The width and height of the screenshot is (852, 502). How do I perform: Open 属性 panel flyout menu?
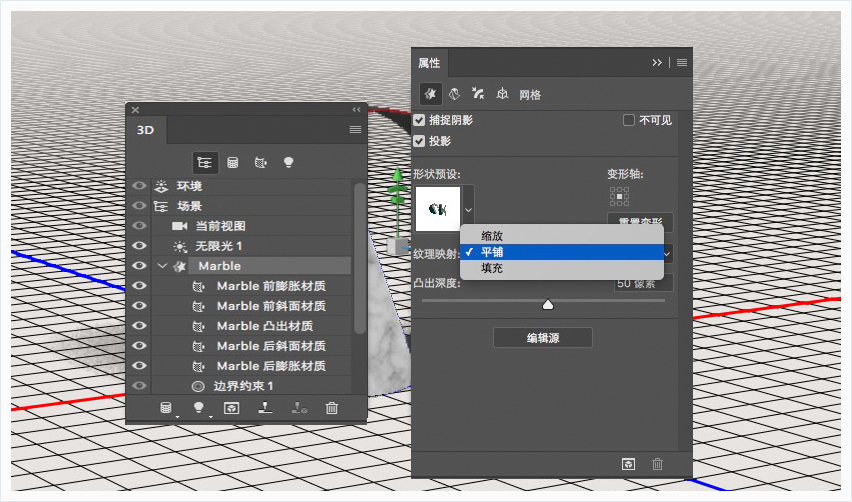pyautogui.click(x=682, y=62)
